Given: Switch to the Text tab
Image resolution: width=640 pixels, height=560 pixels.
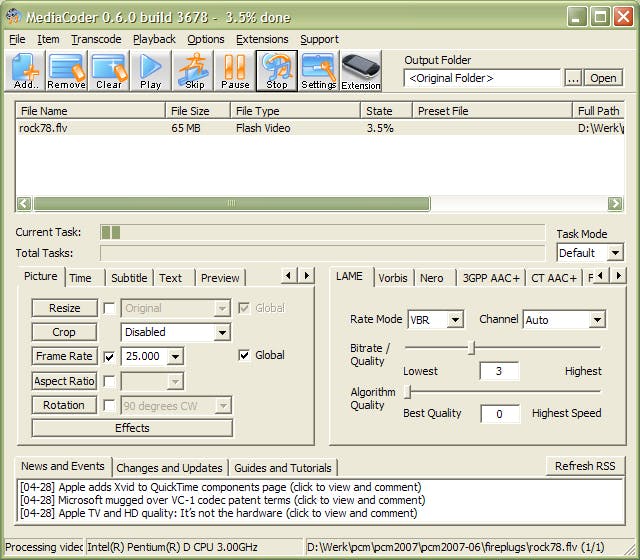Looking at the screenshot, I should pyautogui.click(x=174, y=278).
